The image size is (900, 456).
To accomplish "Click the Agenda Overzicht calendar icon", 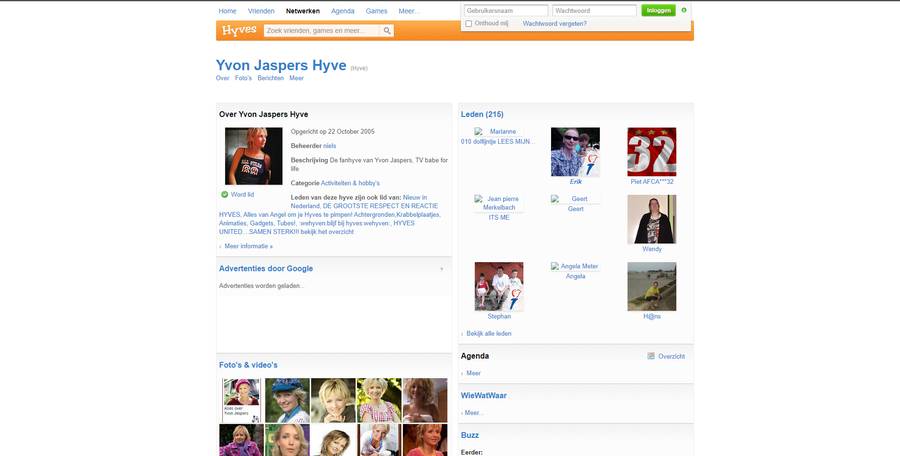I will 651,356.
